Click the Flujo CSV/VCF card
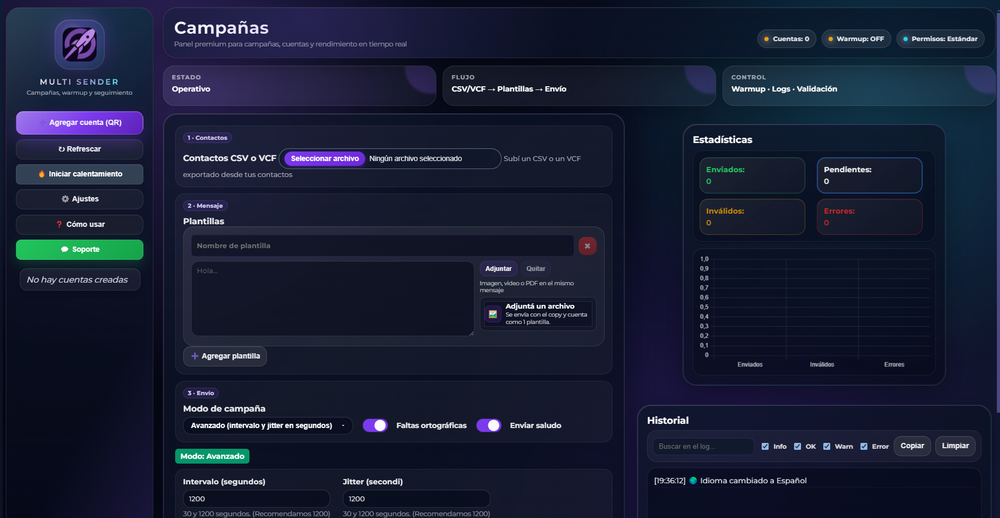The image size is (1000, 518). [579, 85]
